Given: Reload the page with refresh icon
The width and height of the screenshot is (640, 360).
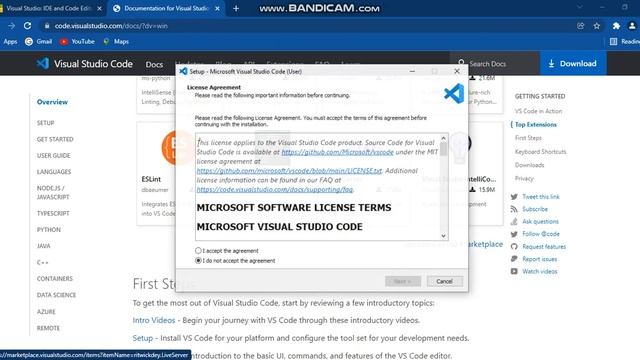Looking at the screenshot, I should pyautogui.click(x=27, y=26).
